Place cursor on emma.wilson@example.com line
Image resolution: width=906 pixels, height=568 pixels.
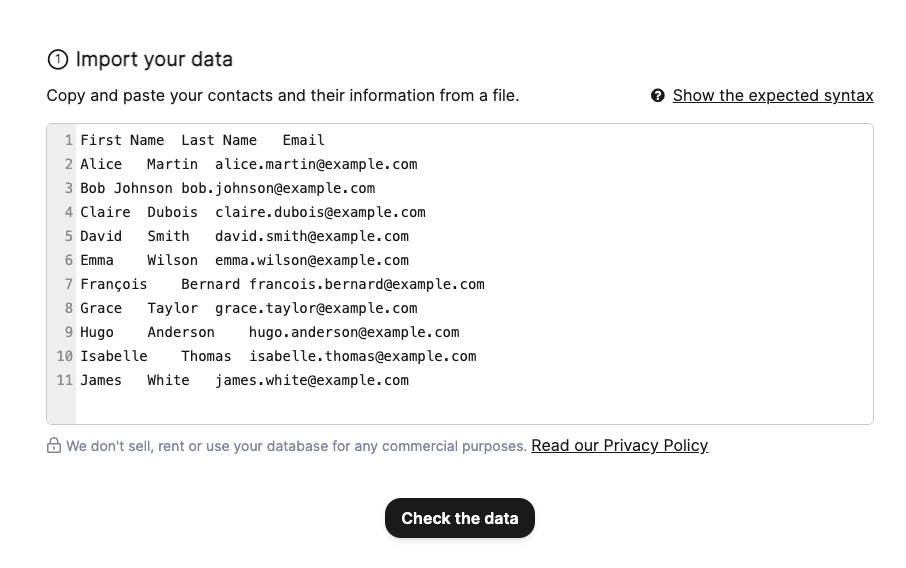[312, 260]
